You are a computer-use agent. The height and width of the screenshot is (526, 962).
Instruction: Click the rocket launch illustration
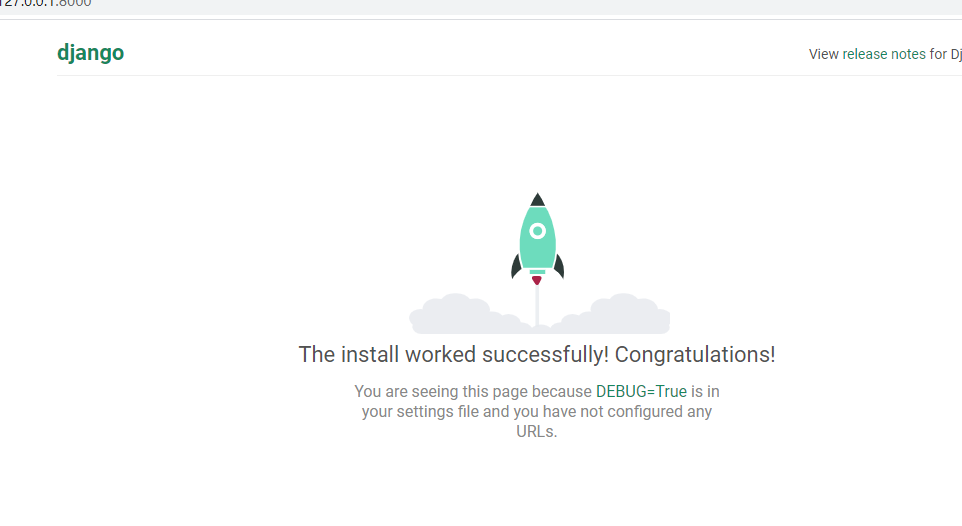(539, 263)
